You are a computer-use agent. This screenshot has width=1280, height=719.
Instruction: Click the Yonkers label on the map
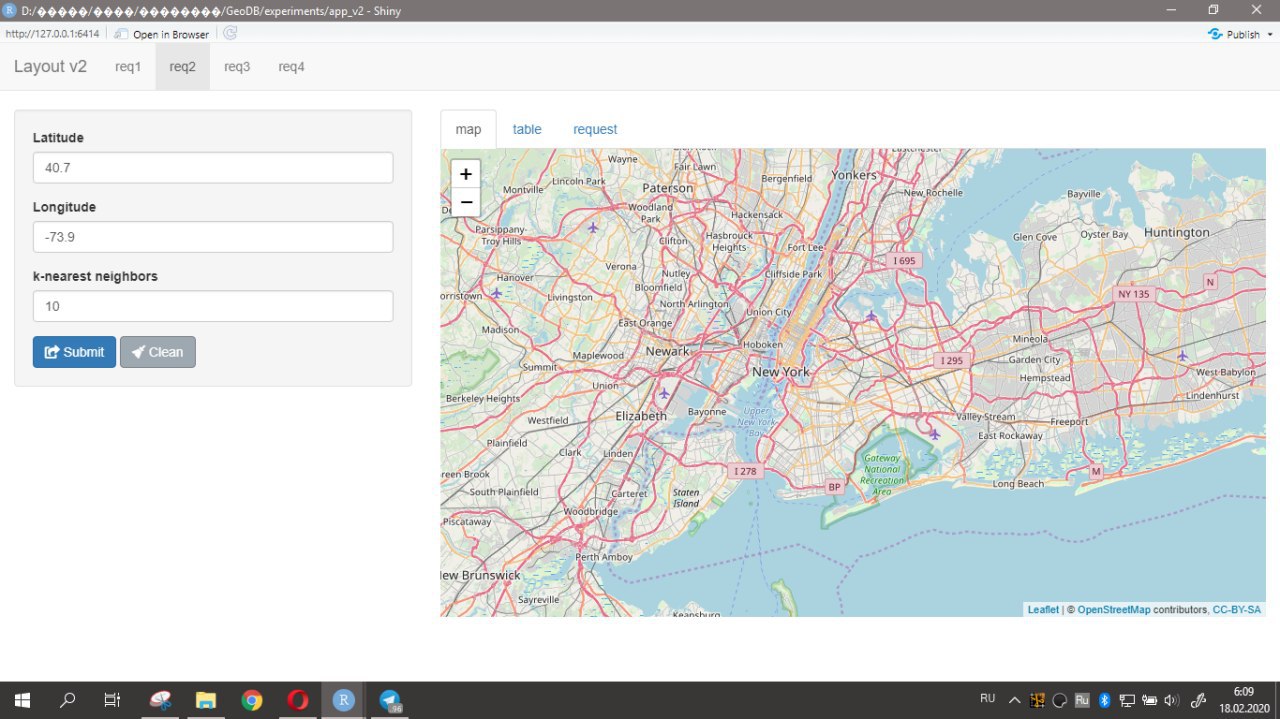tap(853, 175)
